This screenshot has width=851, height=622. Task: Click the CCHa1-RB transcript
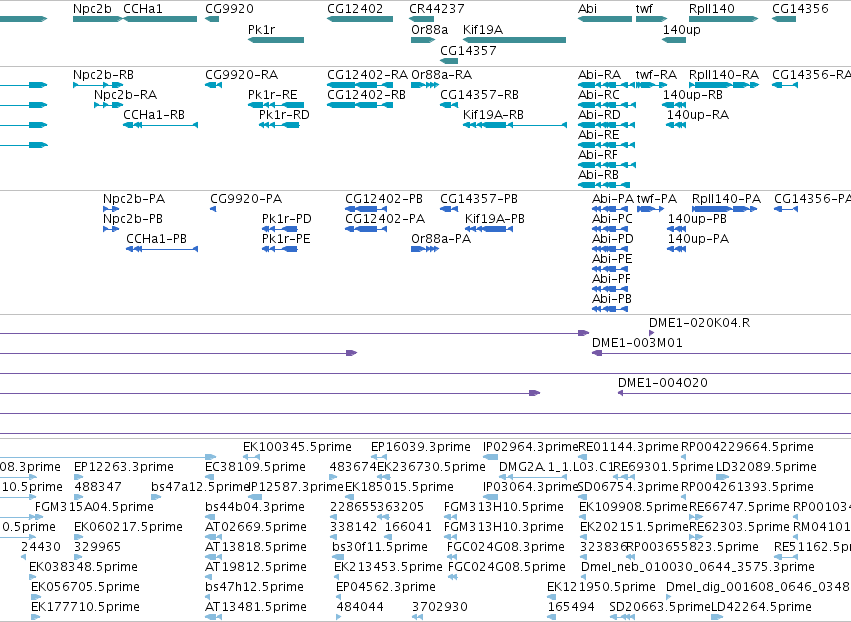pos(161,125)
